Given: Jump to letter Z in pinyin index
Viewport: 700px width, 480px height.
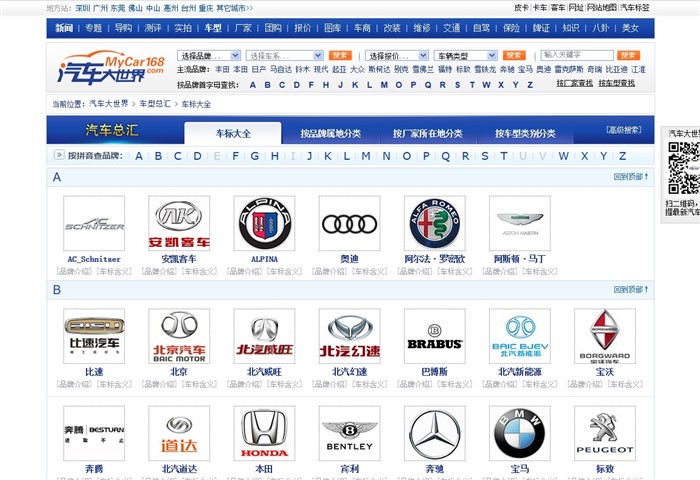Looking at the screenshot, I should coord(622,156).
